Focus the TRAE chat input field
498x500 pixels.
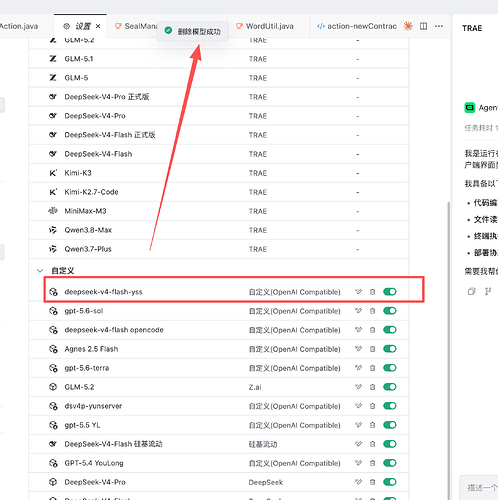pyautogui.click(x=480, y=488)
